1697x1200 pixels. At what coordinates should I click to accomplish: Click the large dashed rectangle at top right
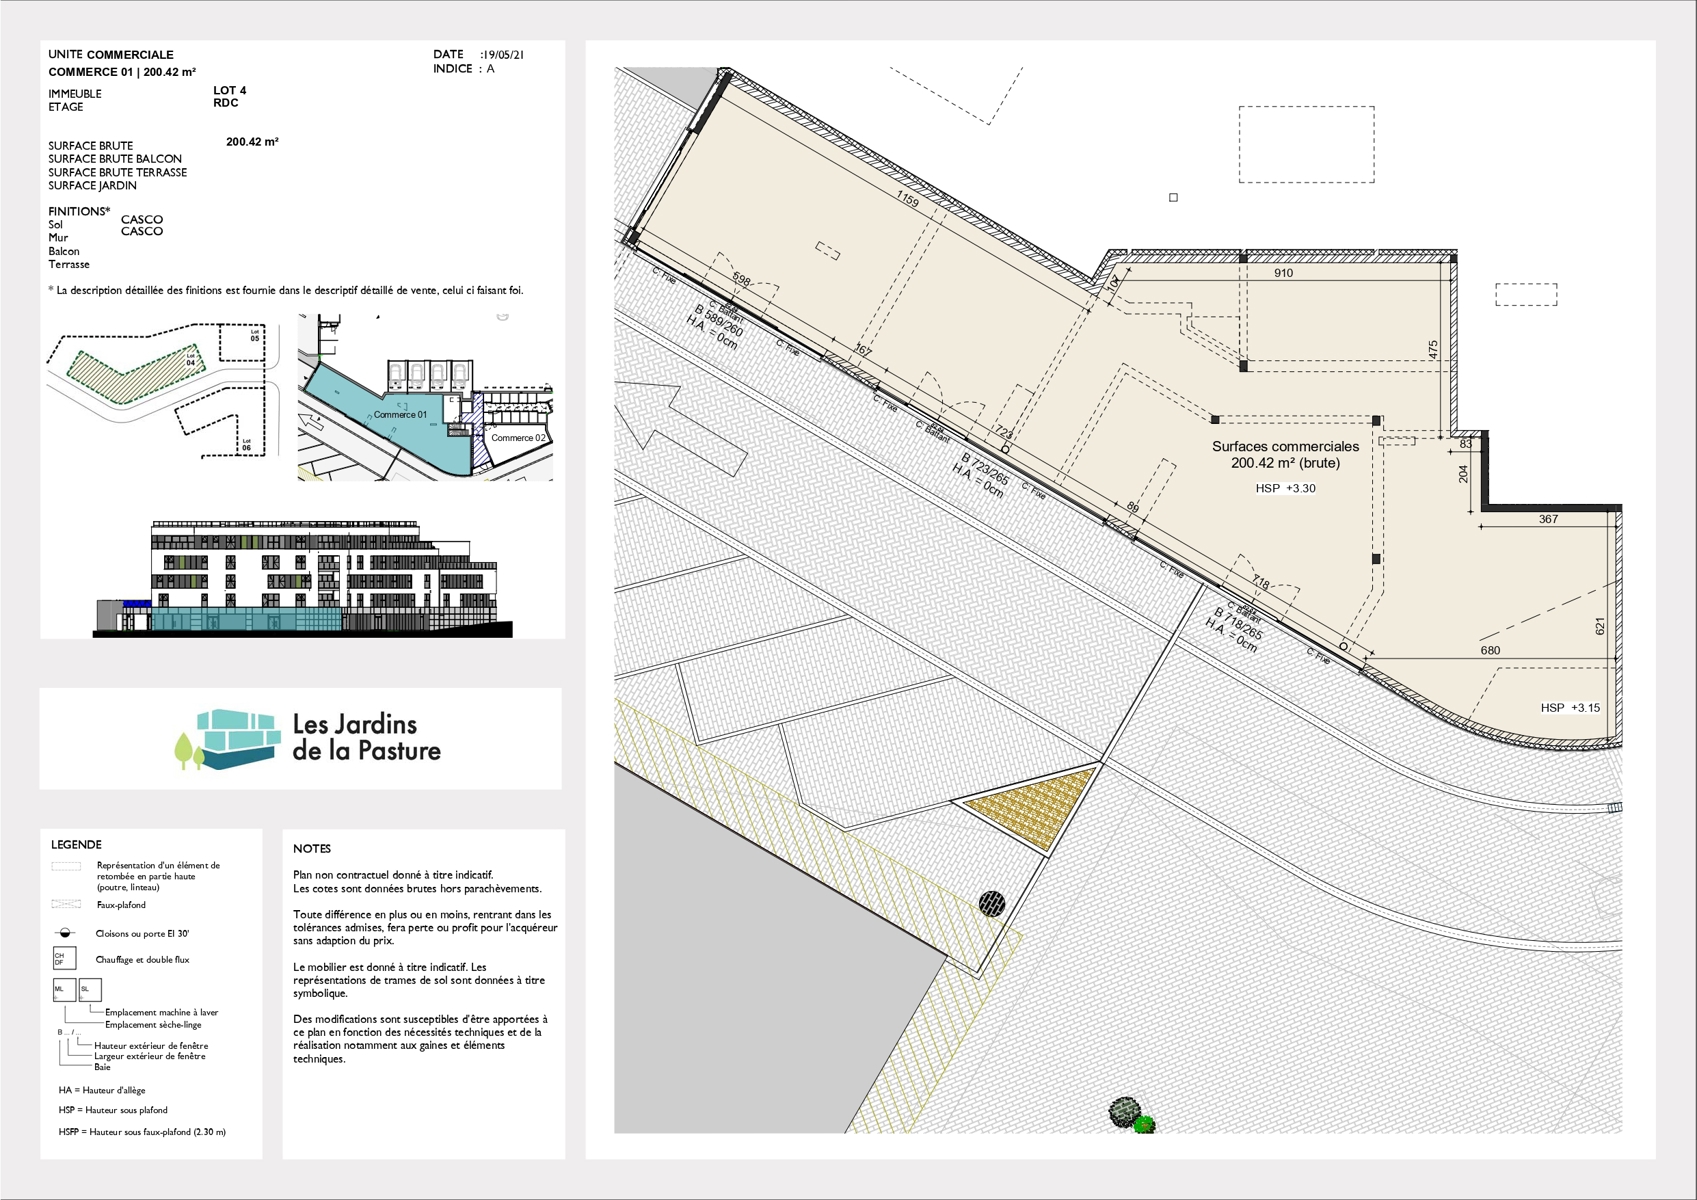tap(1306, 145)
